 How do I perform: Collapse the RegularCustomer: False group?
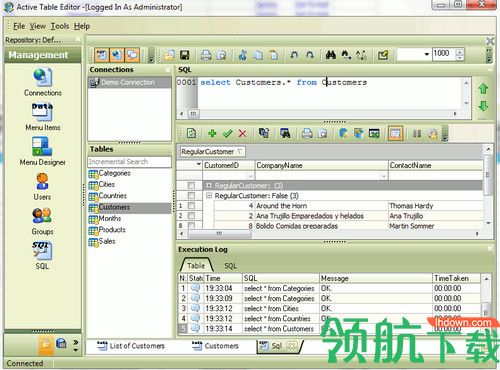click(209, 195)
